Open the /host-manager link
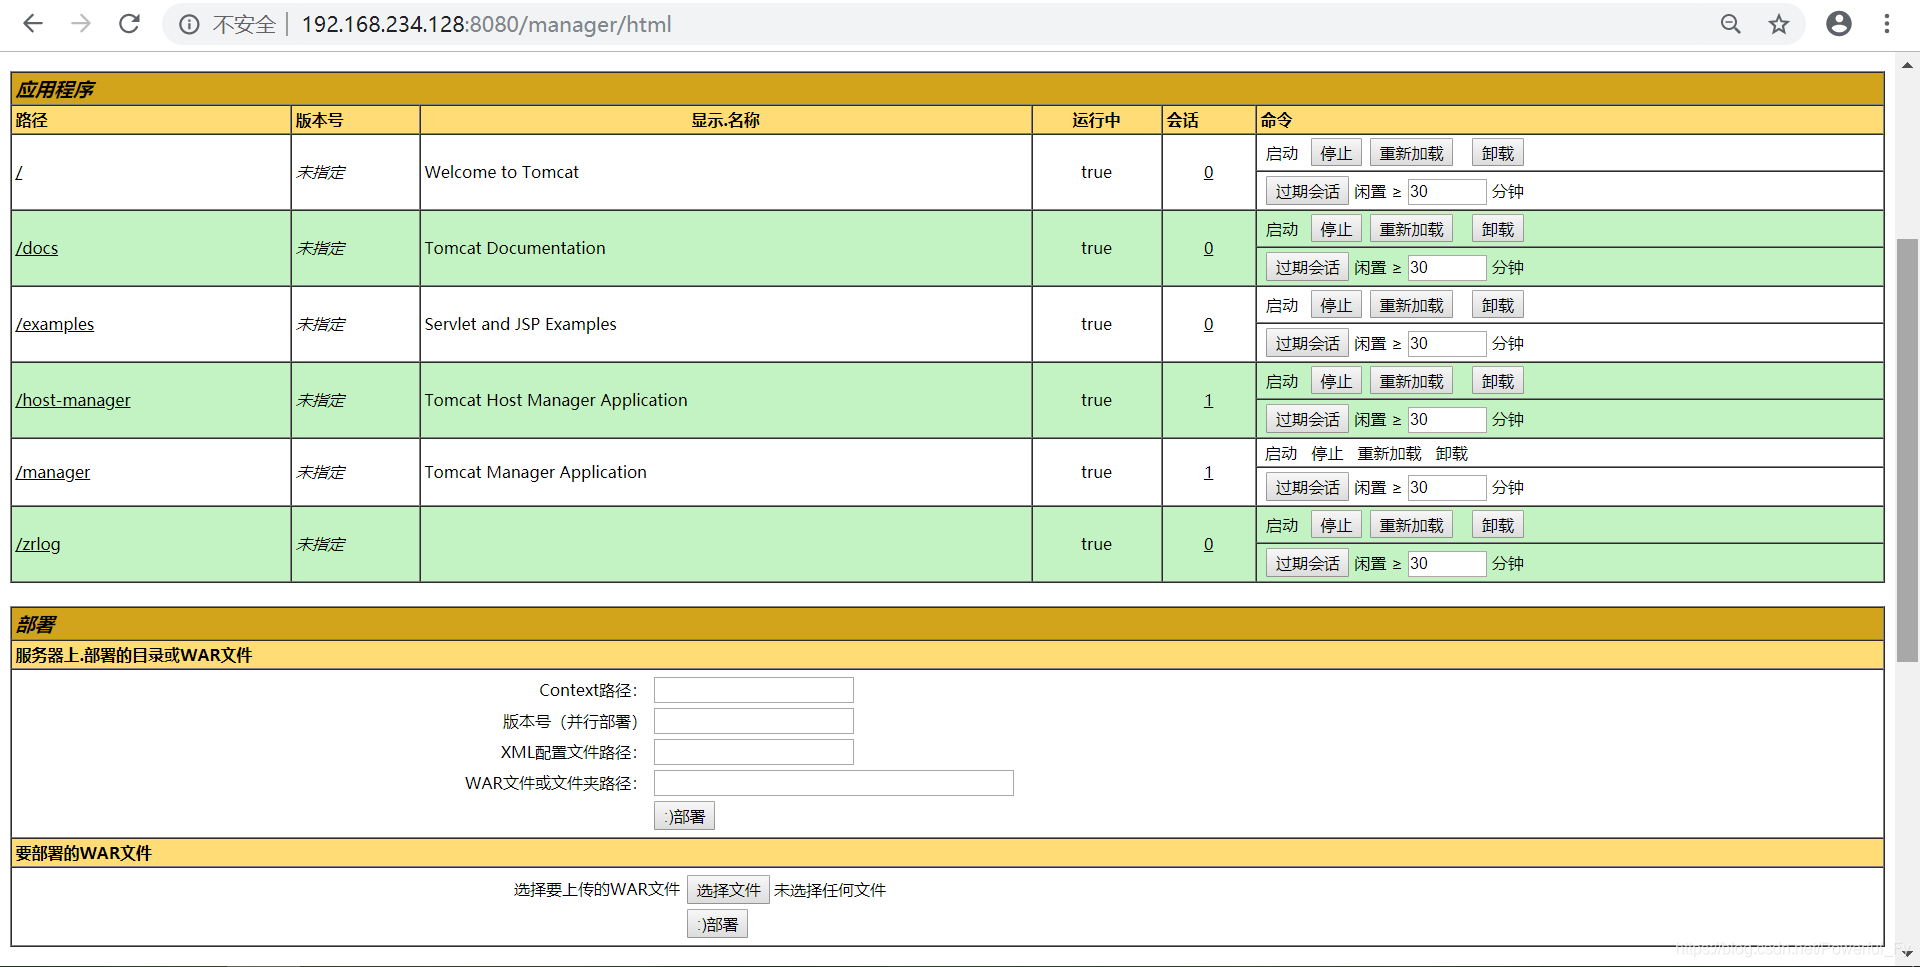 73,400
